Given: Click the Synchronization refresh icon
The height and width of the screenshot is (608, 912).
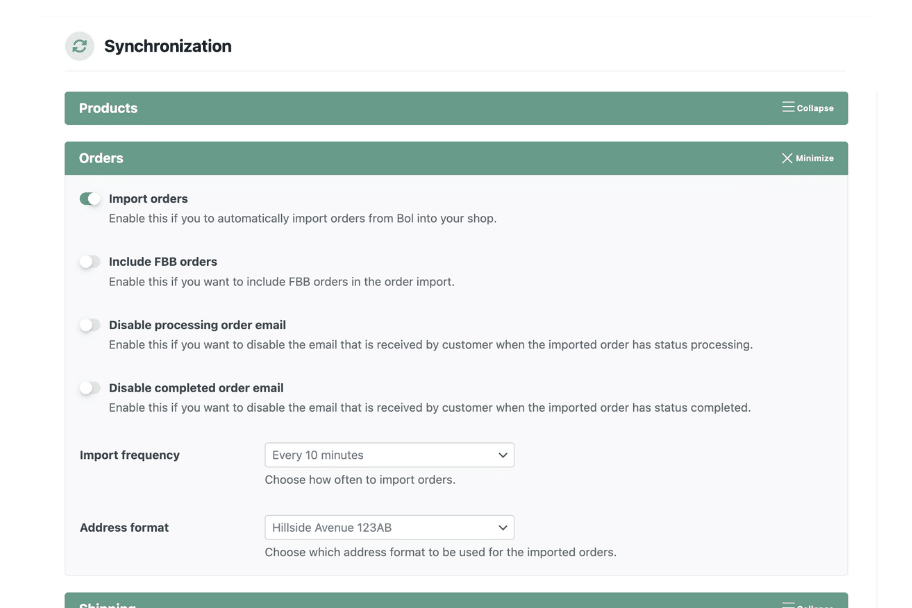Looking at the screenshot, I should (79, 46).
